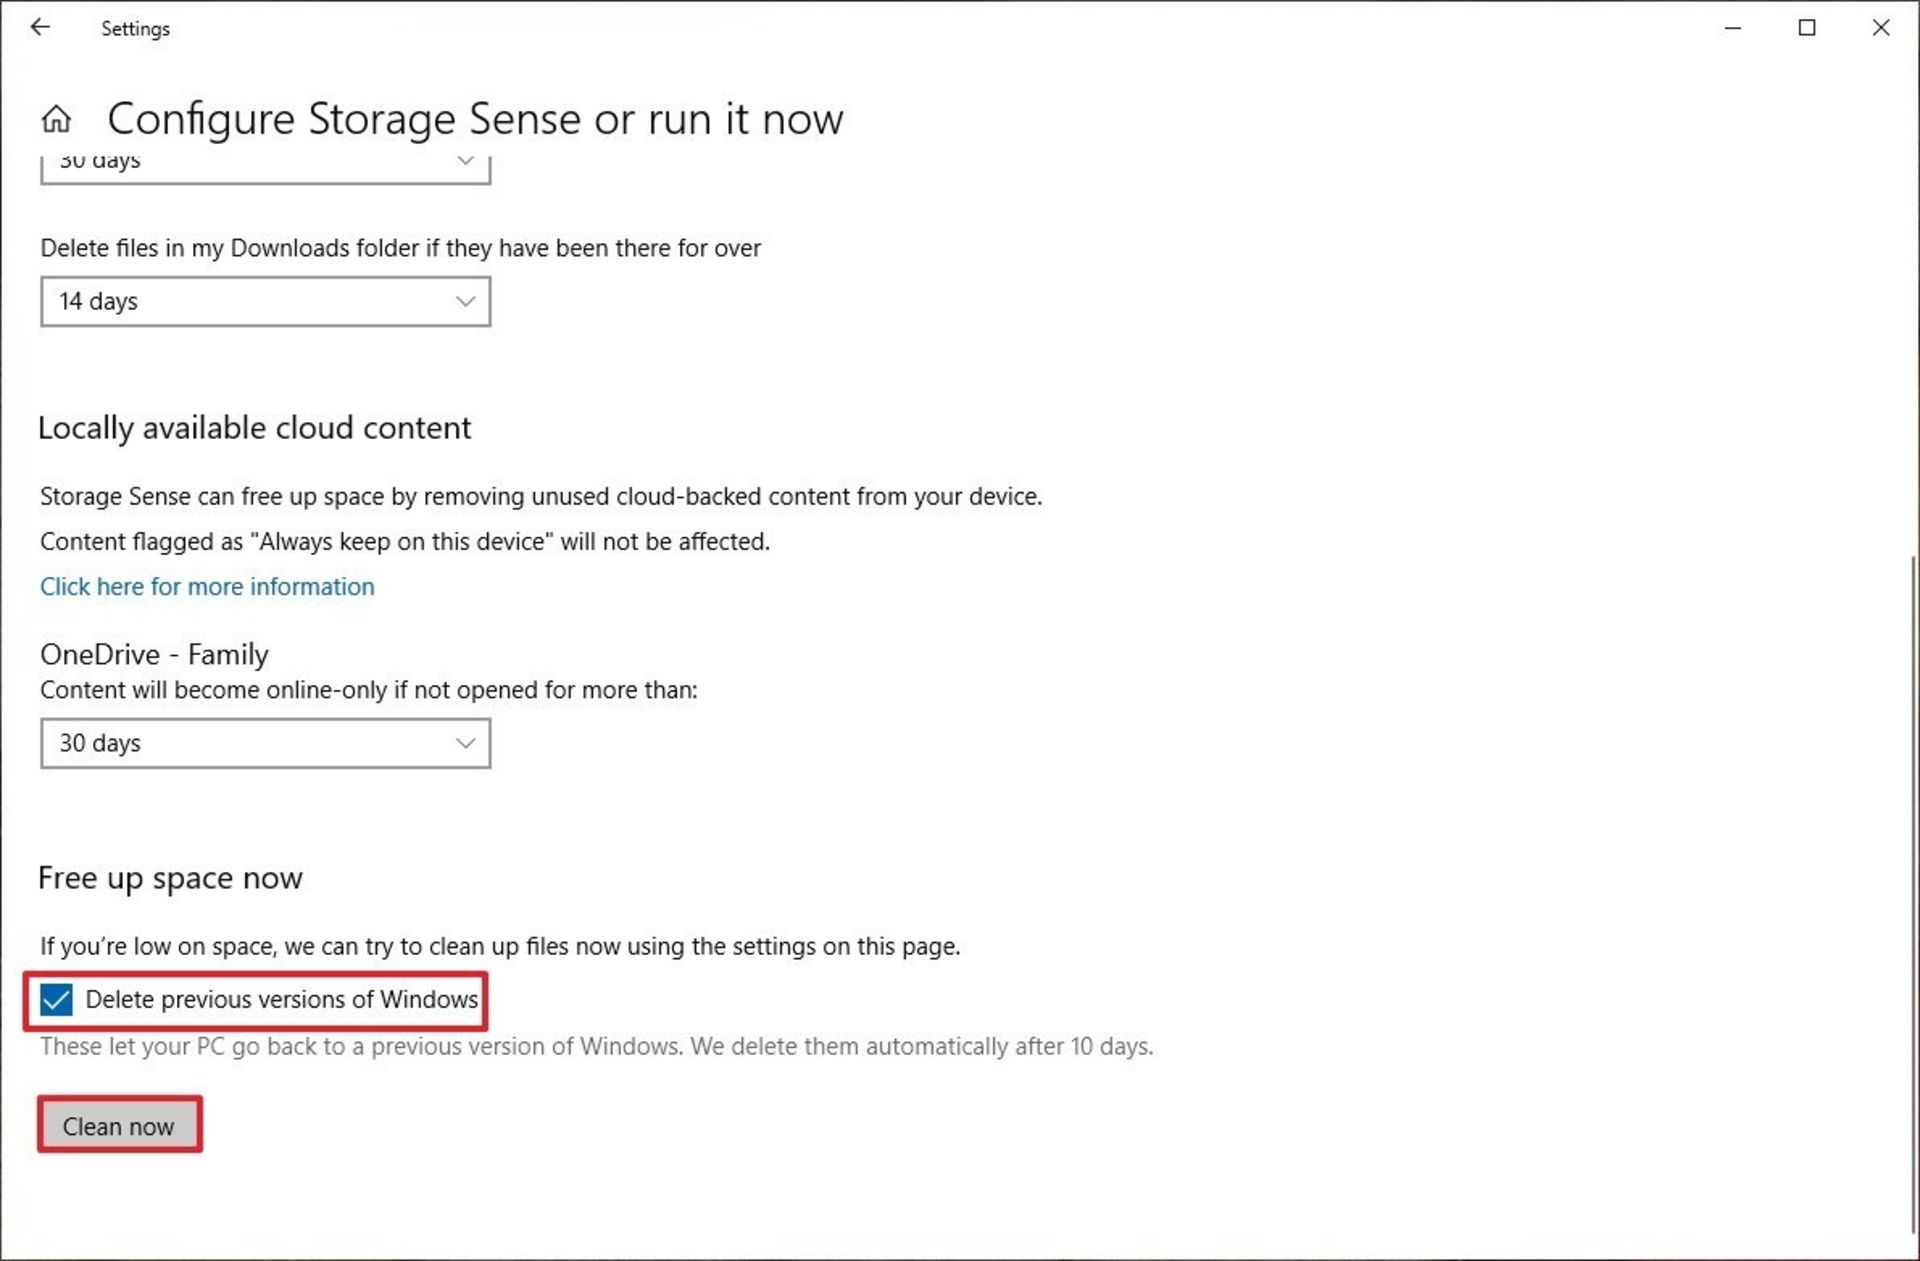
Task: Click the chevron on the OneDrive 30 days box
Action: 465,743
